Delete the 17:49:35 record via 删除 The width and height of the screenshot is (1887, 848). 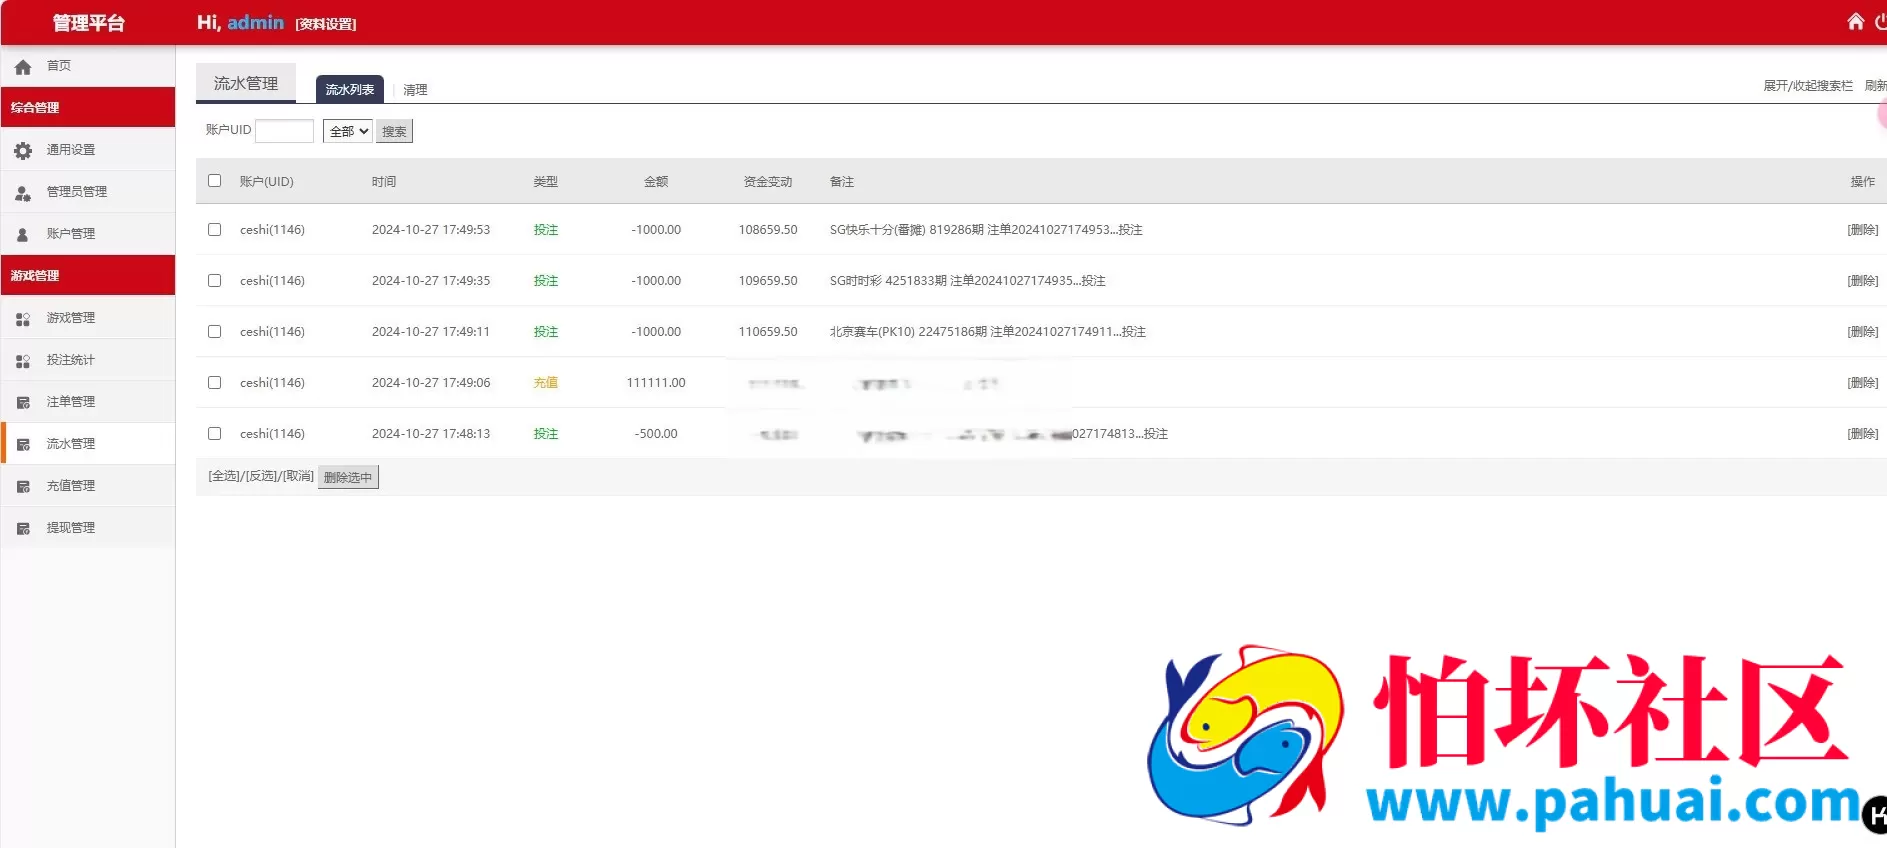click(1862, 281)
